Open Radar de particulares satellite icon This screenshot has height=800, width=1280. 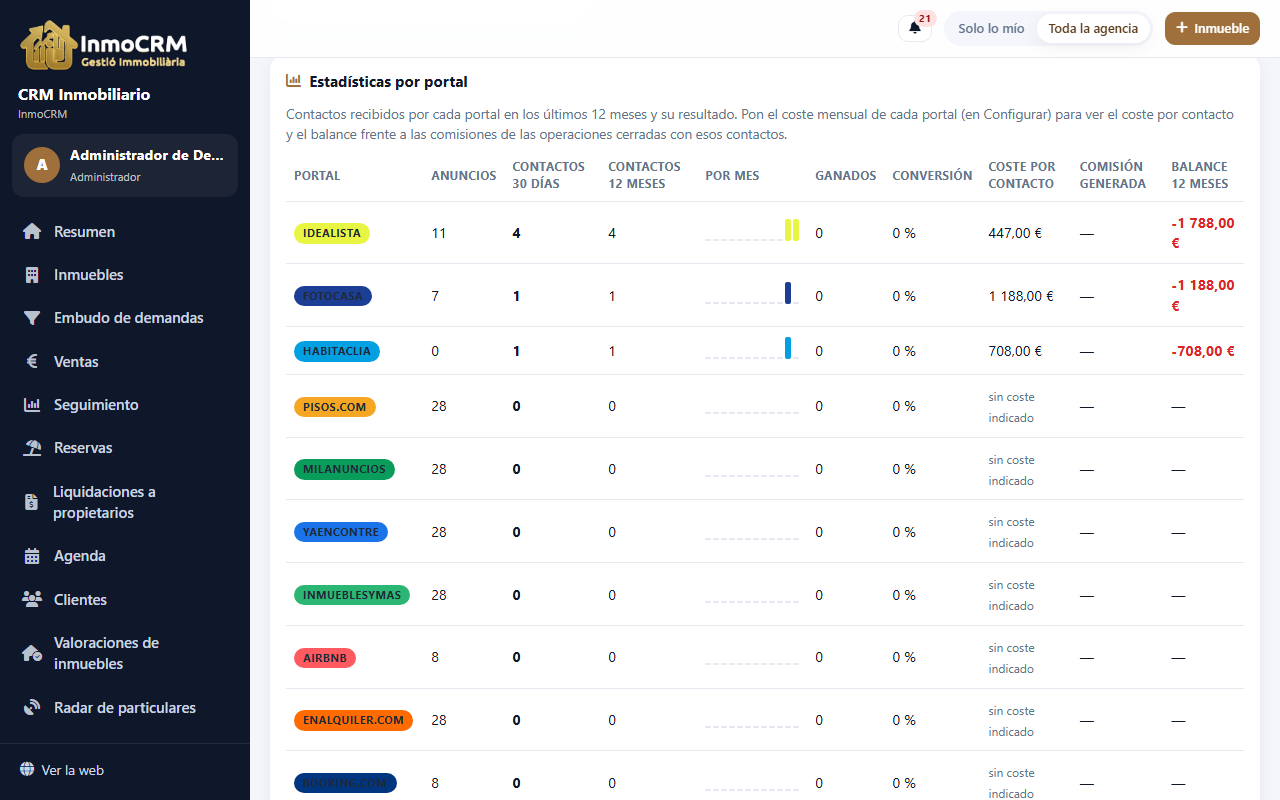[32, 708]
